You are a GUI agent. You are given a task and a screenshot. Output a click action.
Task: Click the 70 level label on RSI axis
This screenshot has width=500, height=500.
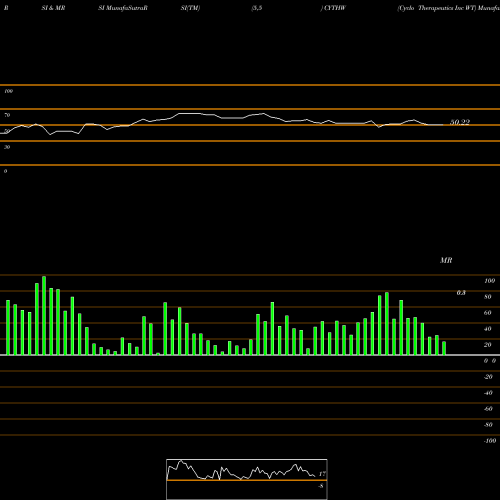7,115
